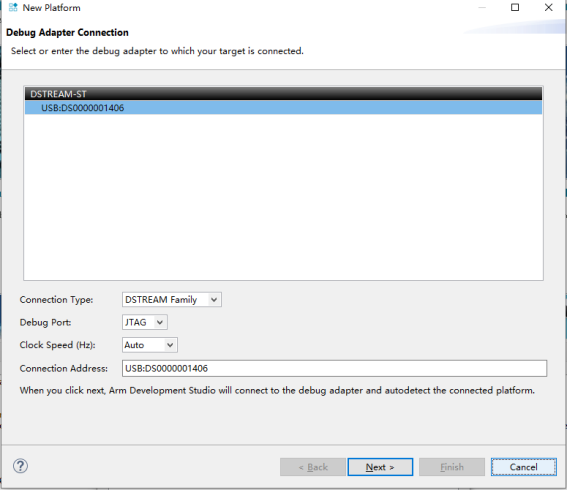Minimize the New Platform window
The height and width of the screenshot is (491, 567).
point(482,7)
